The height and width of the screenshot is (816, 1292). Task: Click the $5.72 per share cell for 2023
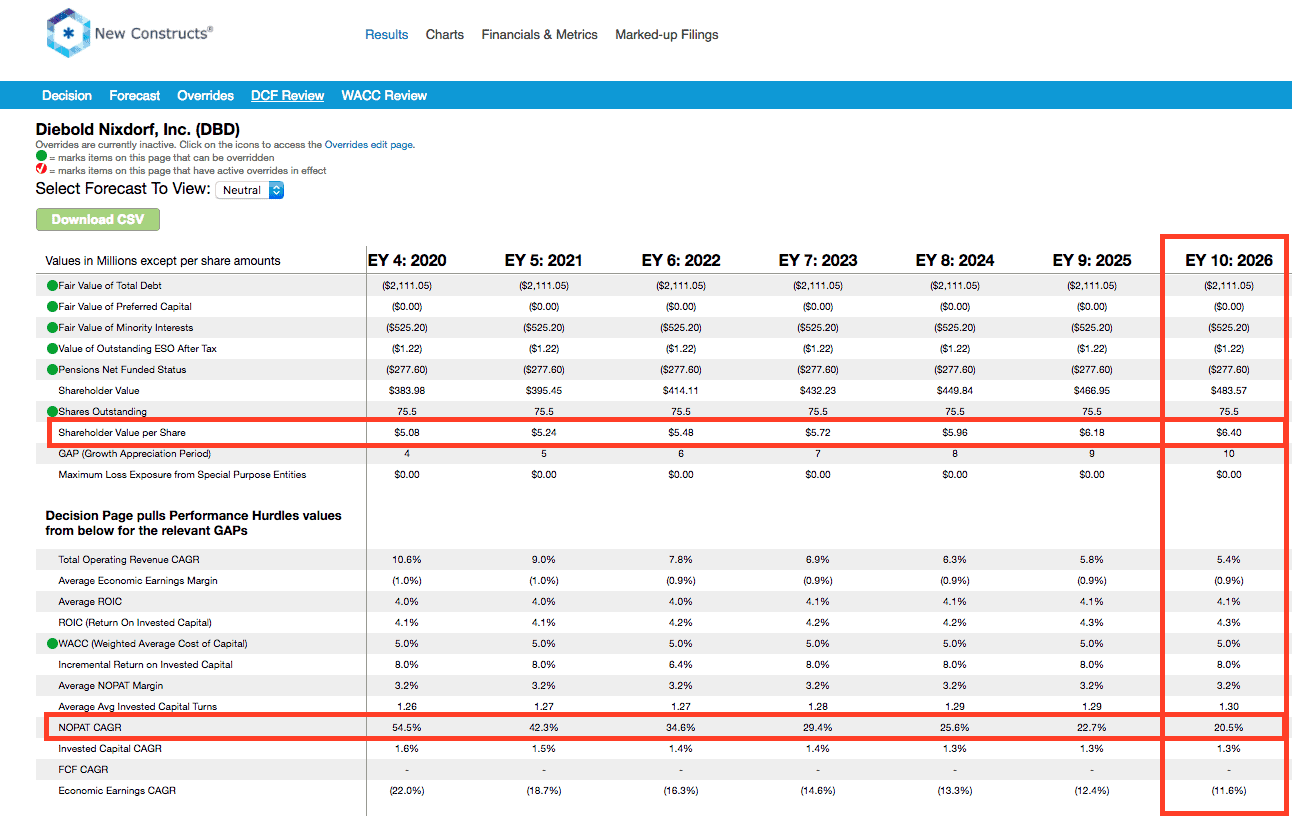[x=818, y=433]
